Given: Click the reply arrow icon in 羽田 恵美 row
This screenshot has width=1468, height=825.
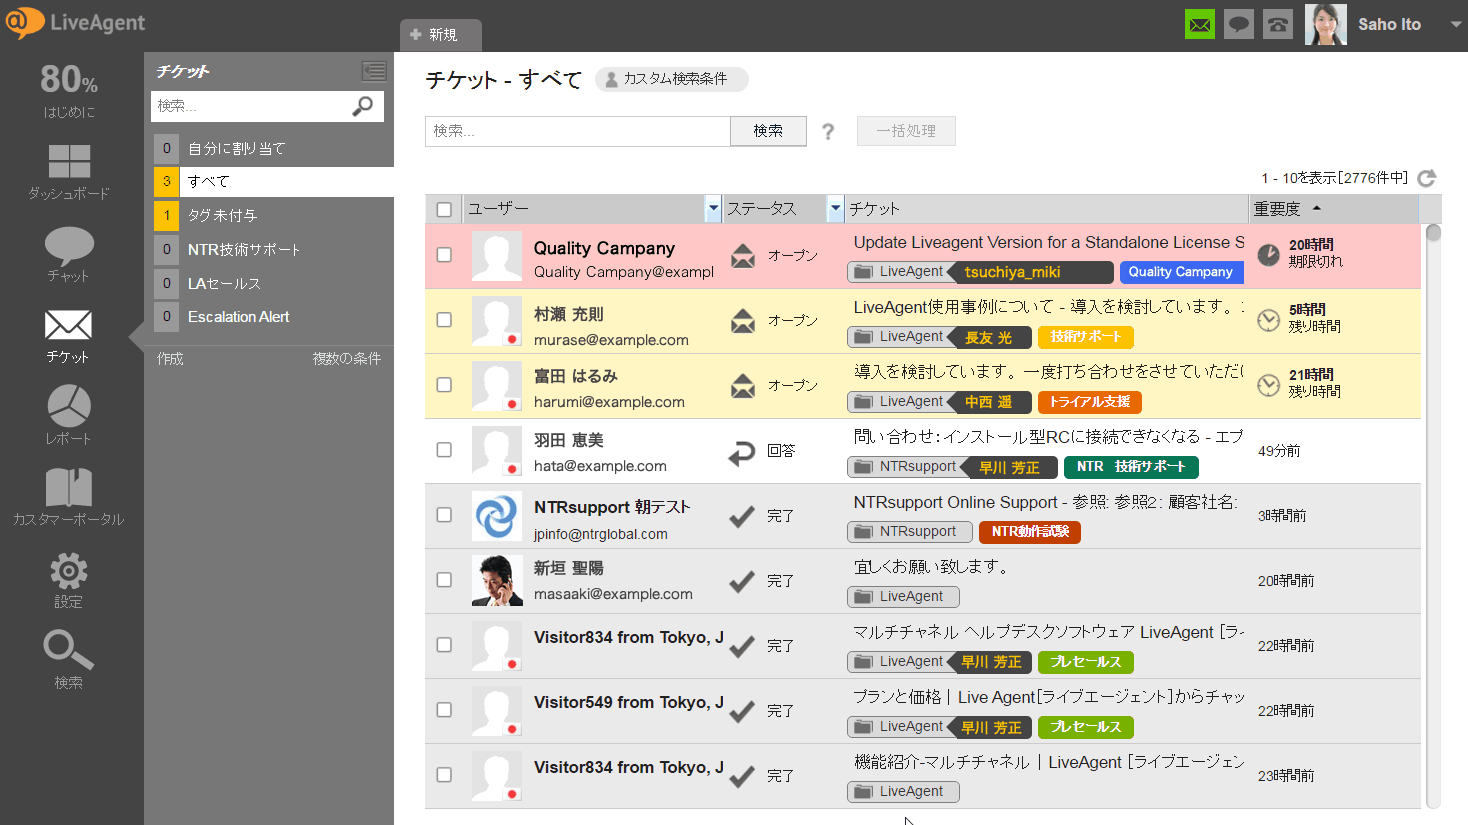Looking at the screenshot, I should pos(742,454).
